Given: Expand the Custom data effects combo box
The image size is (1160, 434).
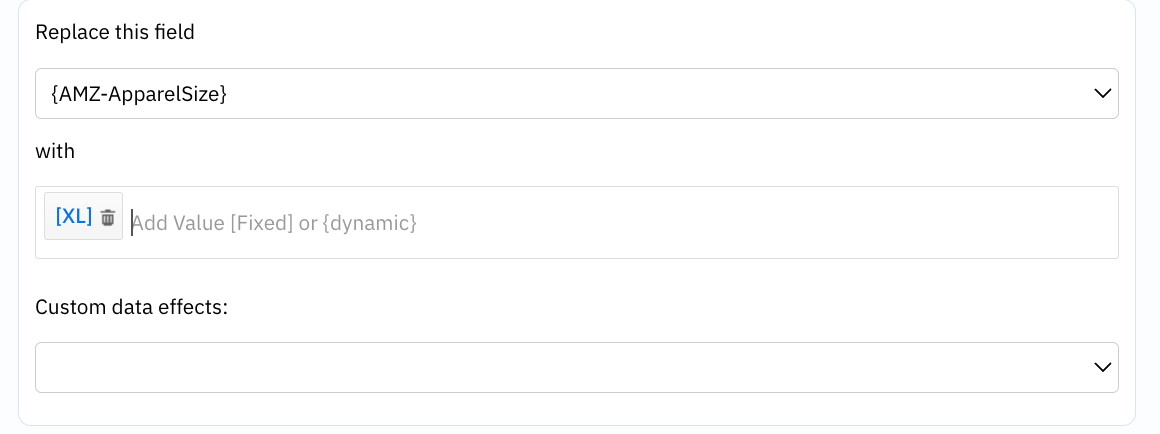Looking at the screenshot, I should click(x=577, y=367).
